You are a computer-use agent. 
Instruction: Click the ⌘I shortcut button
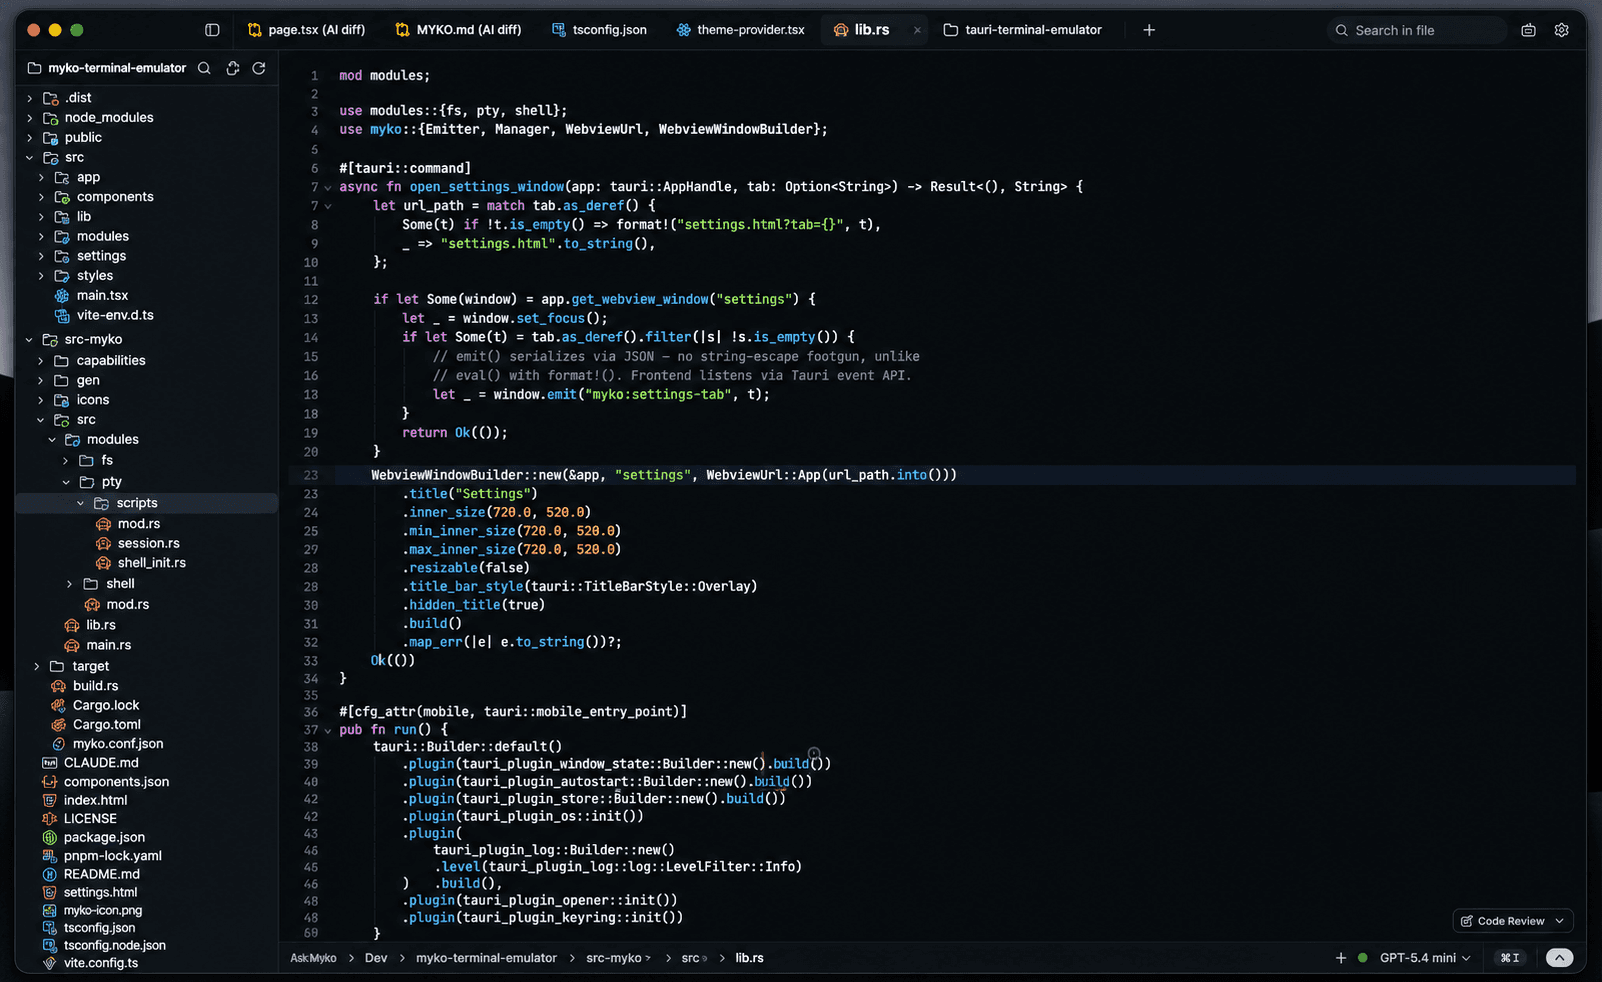point(1510,958)
